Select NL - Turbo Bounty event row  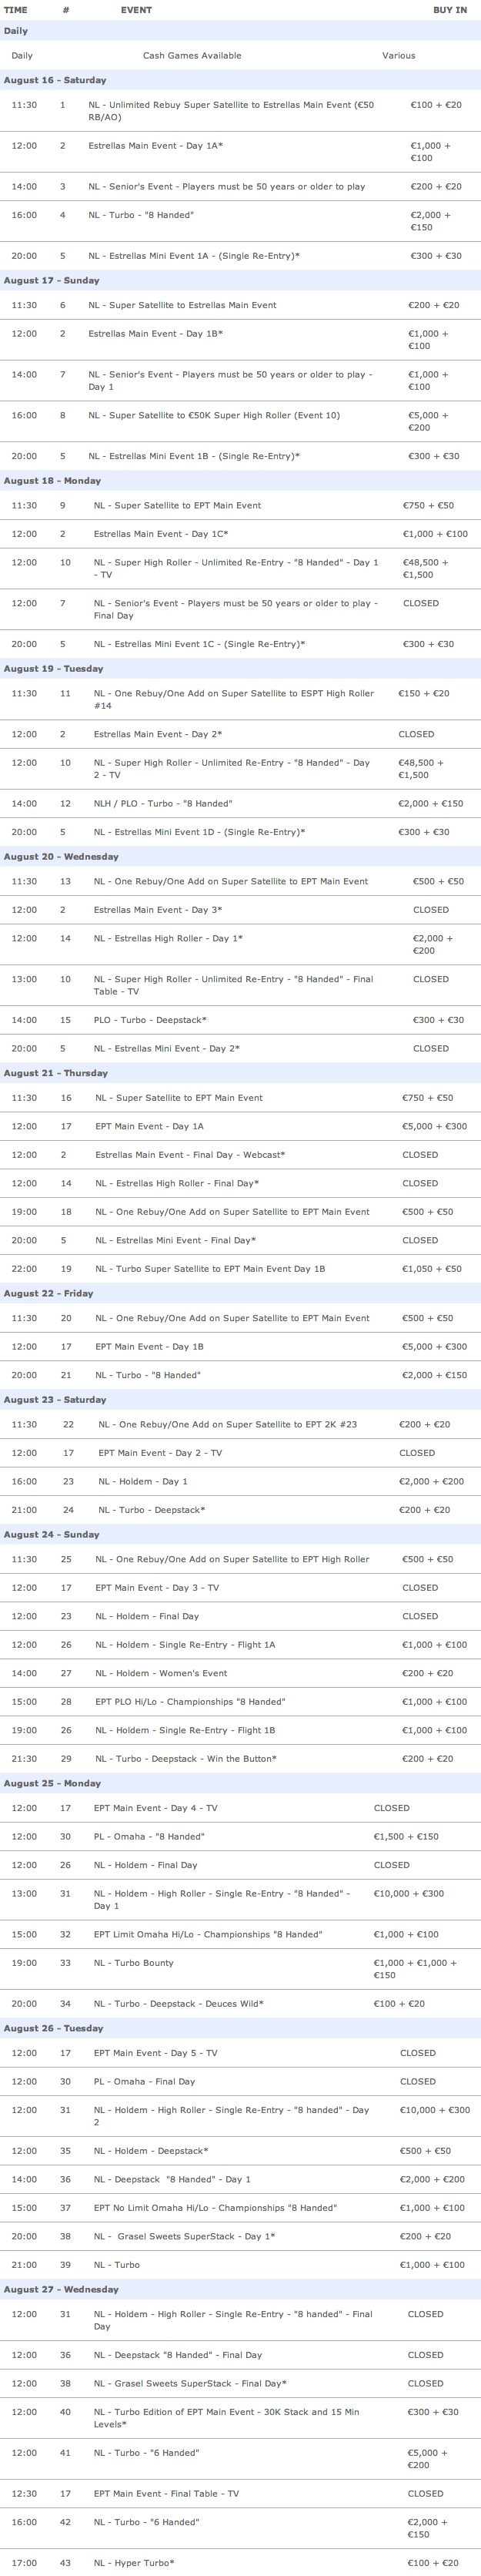(240, 1969)
